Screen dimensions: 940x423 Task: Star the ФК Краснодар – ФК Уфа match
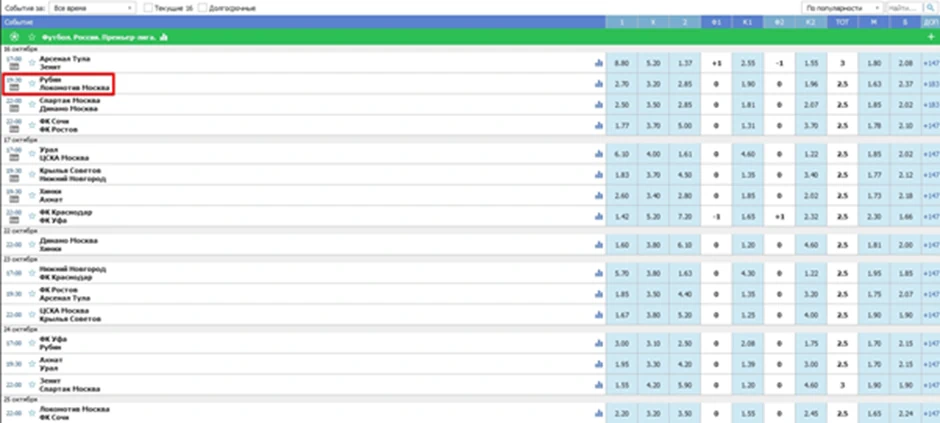tap(32, 216)
